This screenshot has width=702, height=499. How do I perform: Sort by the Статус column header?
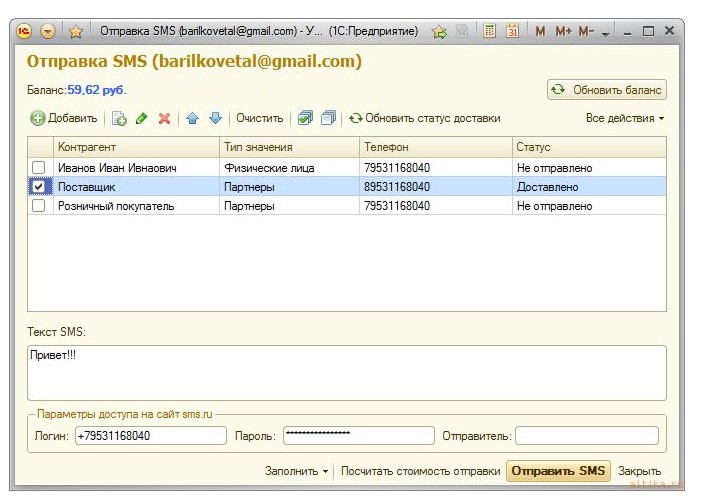pyautogui.click(x=588, y=147)
